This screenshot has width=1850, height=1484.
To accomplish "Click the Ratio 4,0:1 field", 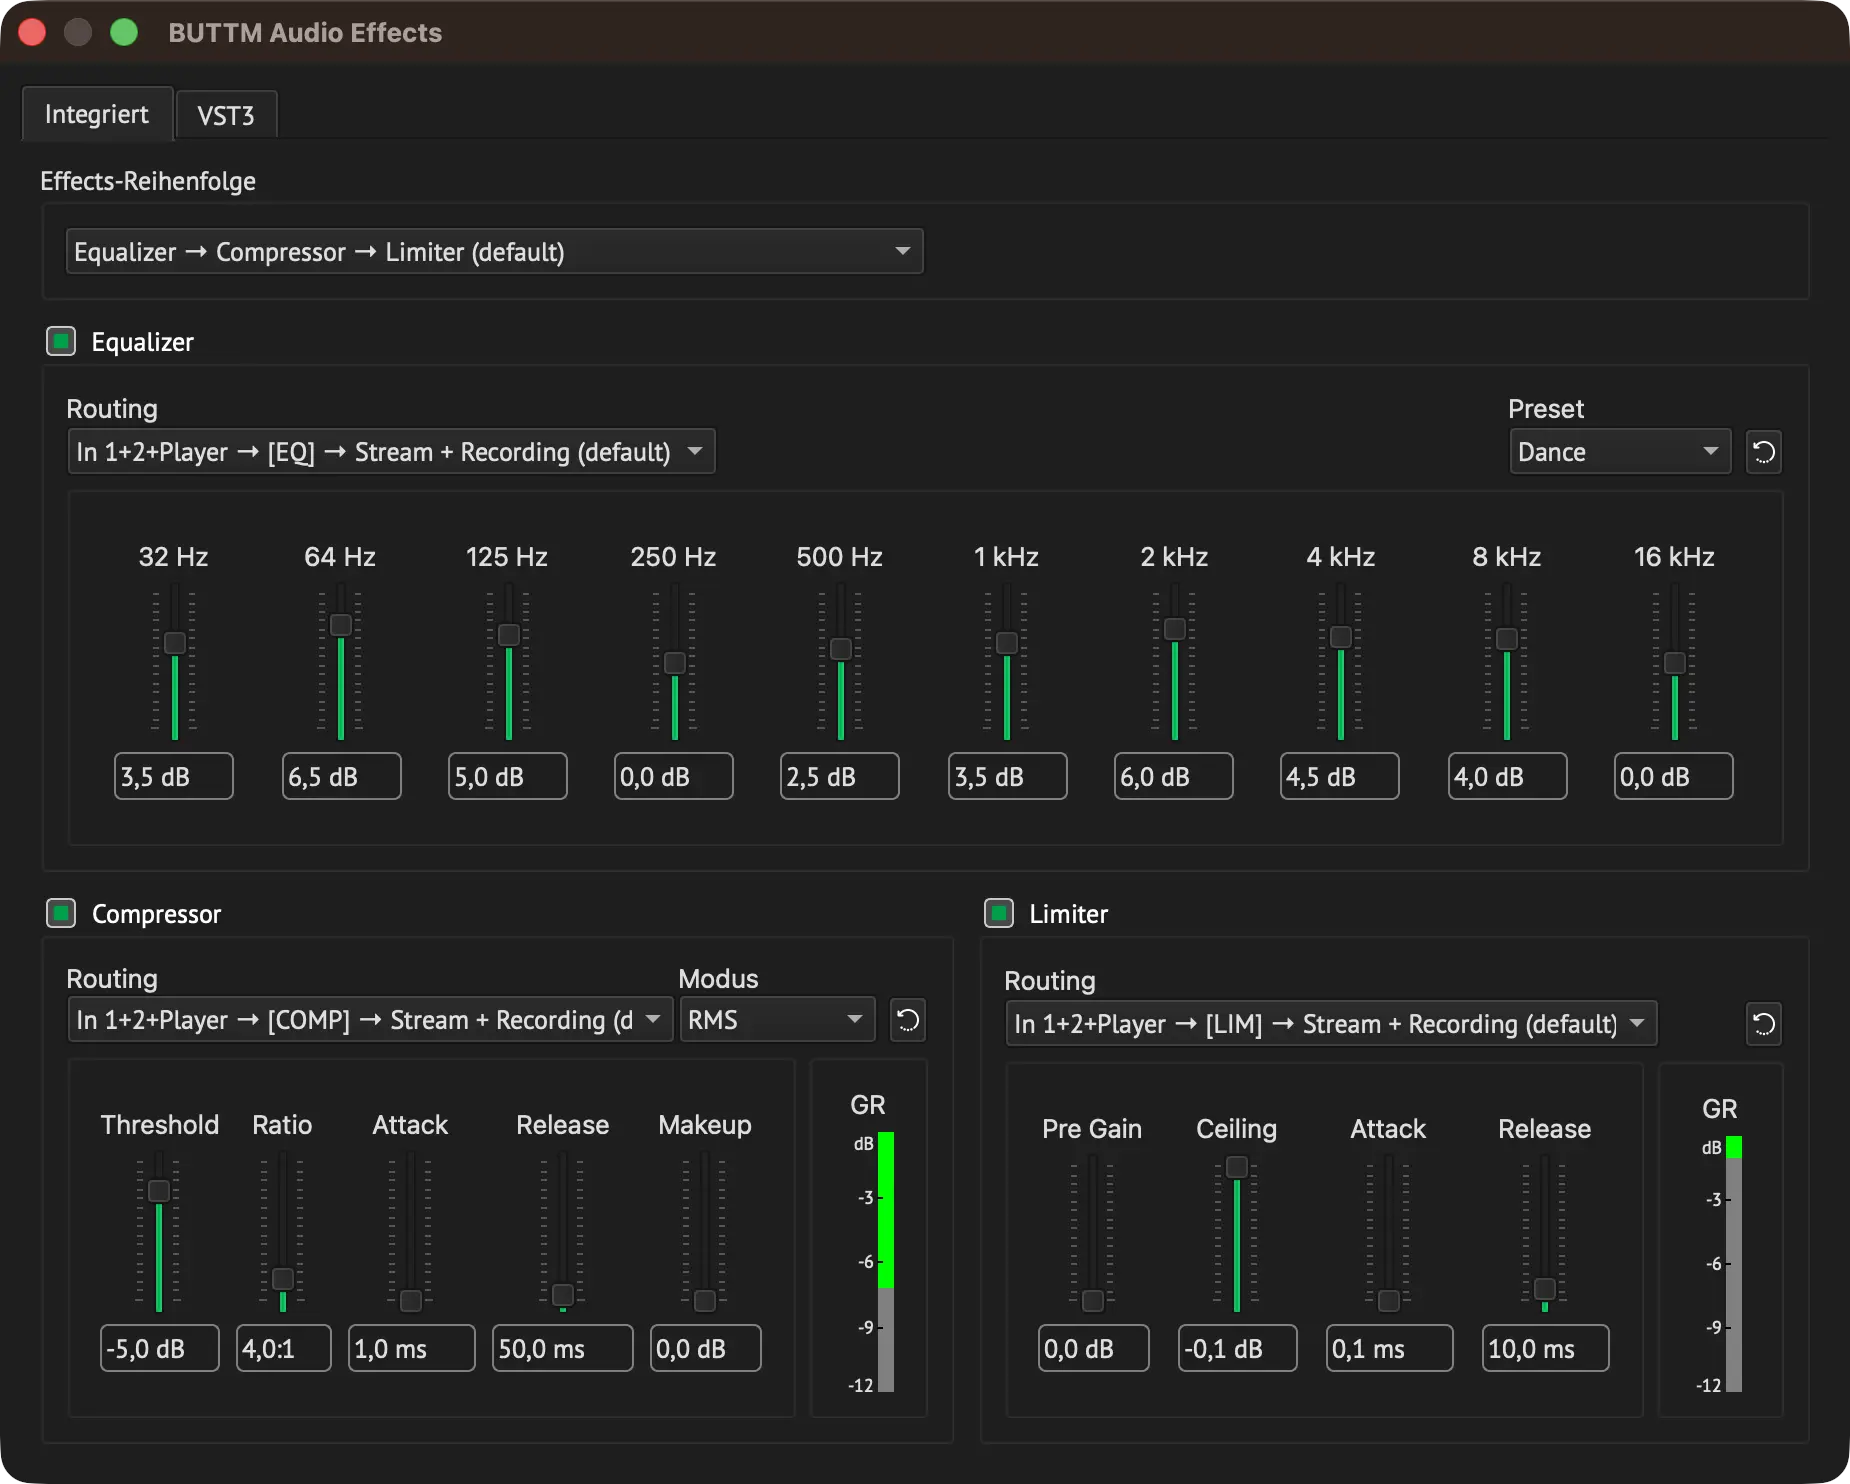I will 284,1348.
